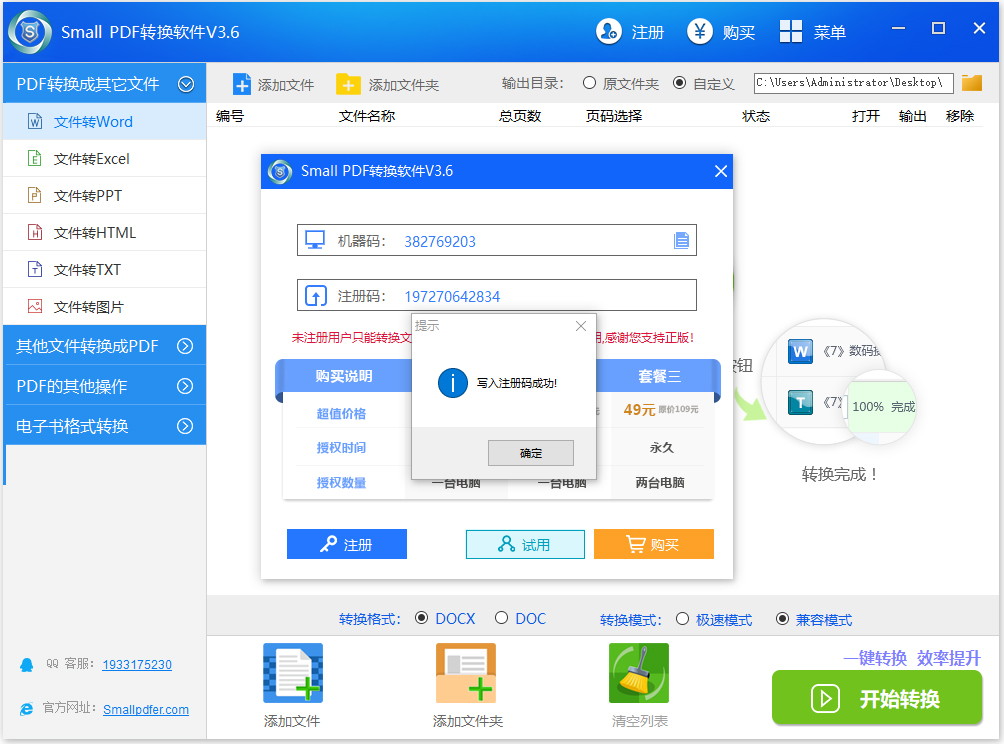Viewport: 1004px width, 744px height.
Task: Expand the 其他文件转换成PDF section
Action: [185, 346]
